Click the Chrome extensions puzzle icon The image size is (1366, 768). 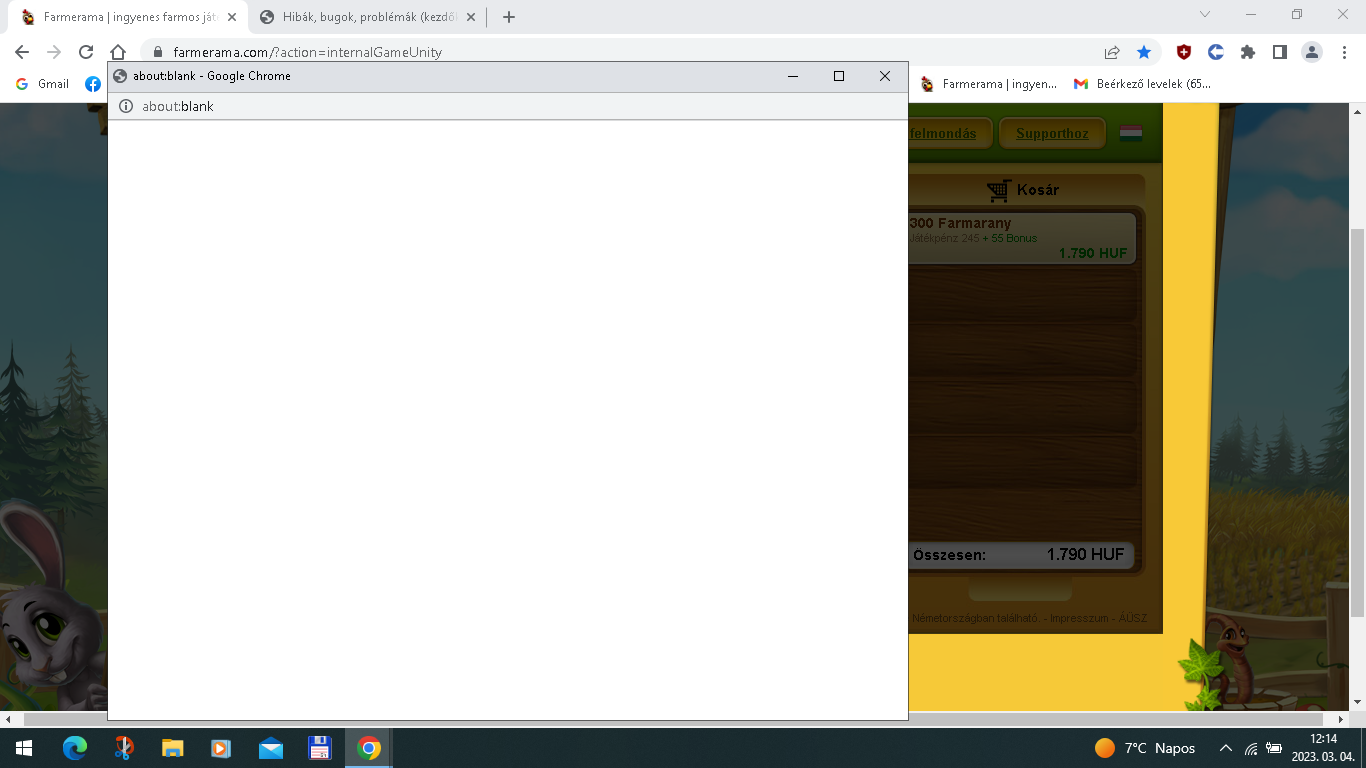click(1247, 52)
